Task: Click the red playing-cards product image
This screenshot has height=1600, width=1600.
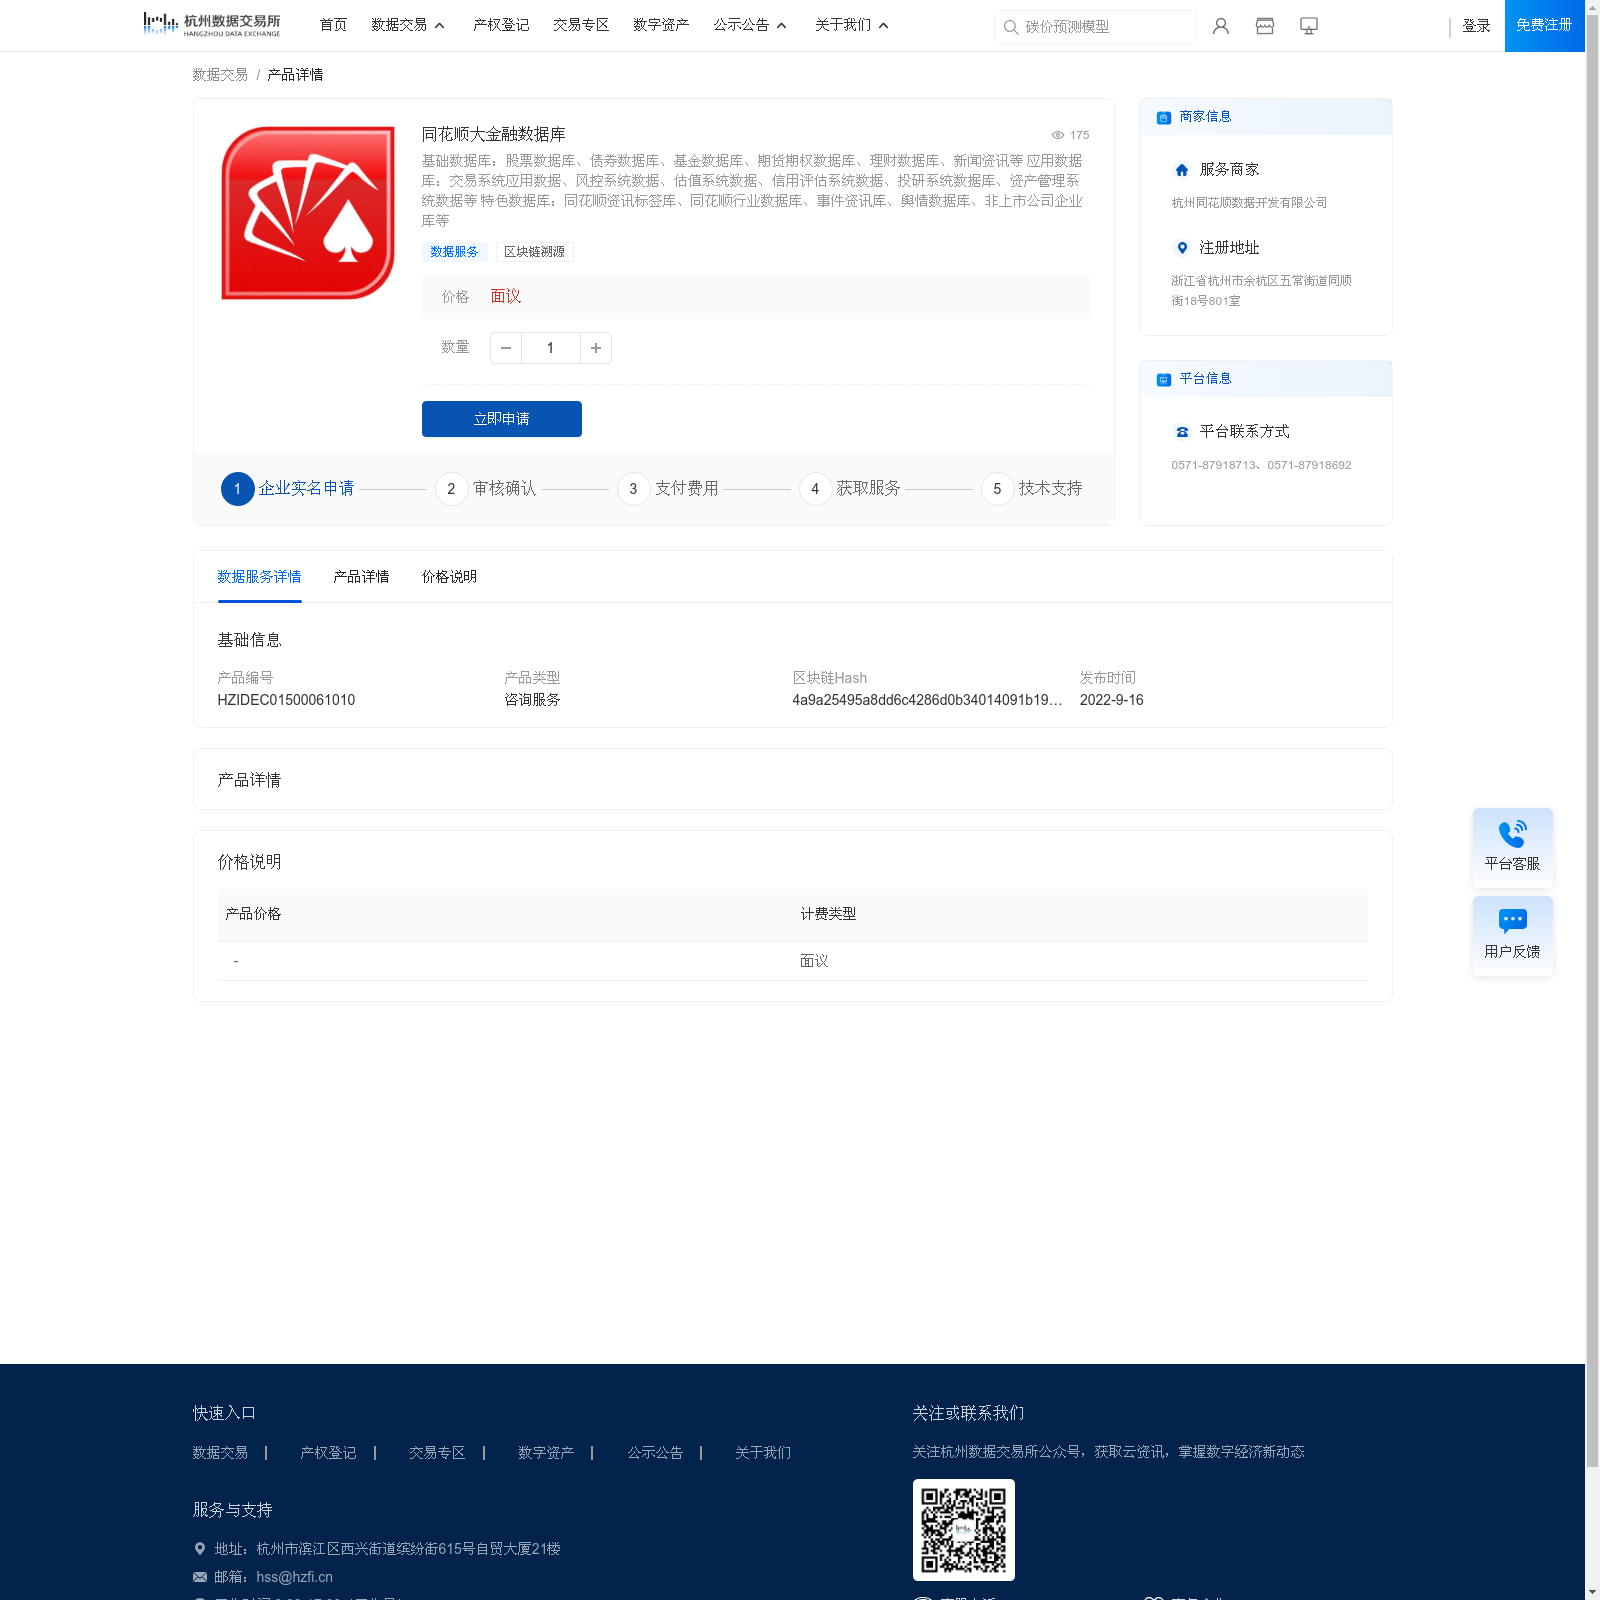Action: [x=308, y=213]
